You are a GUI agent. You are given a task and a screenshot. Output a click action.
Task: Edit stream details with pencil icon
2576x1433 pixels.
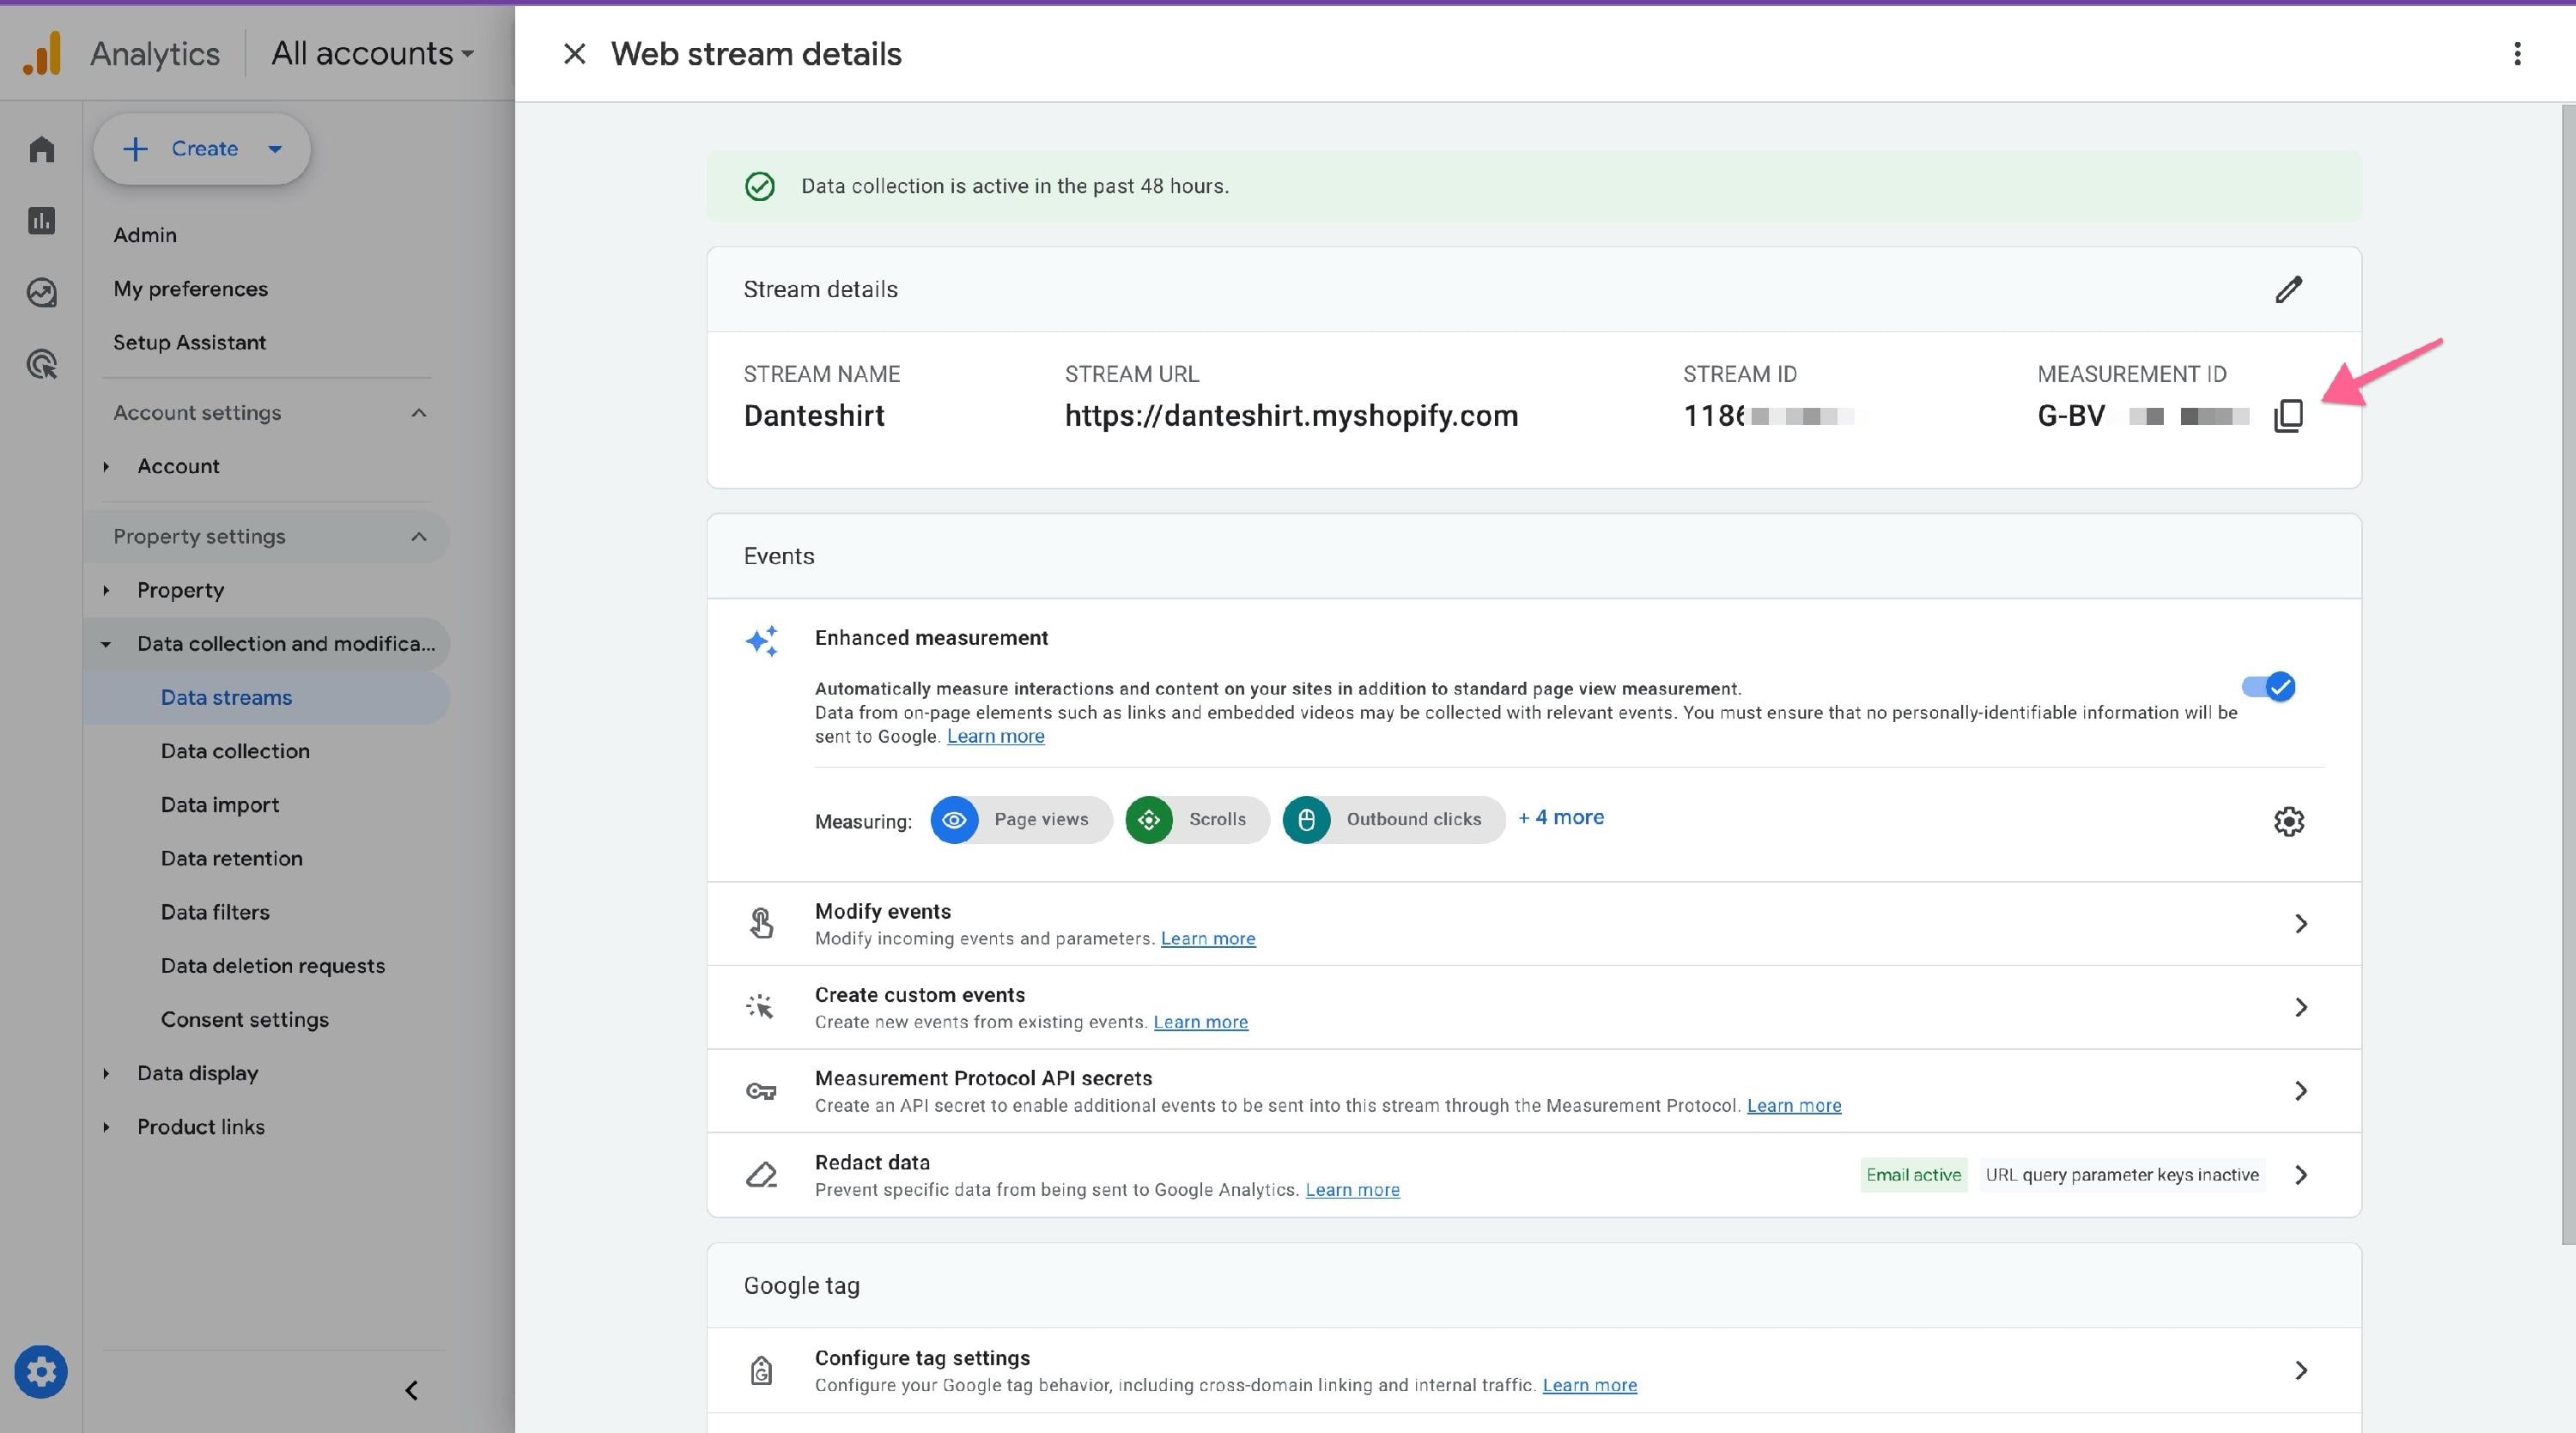coord(2288,290)
